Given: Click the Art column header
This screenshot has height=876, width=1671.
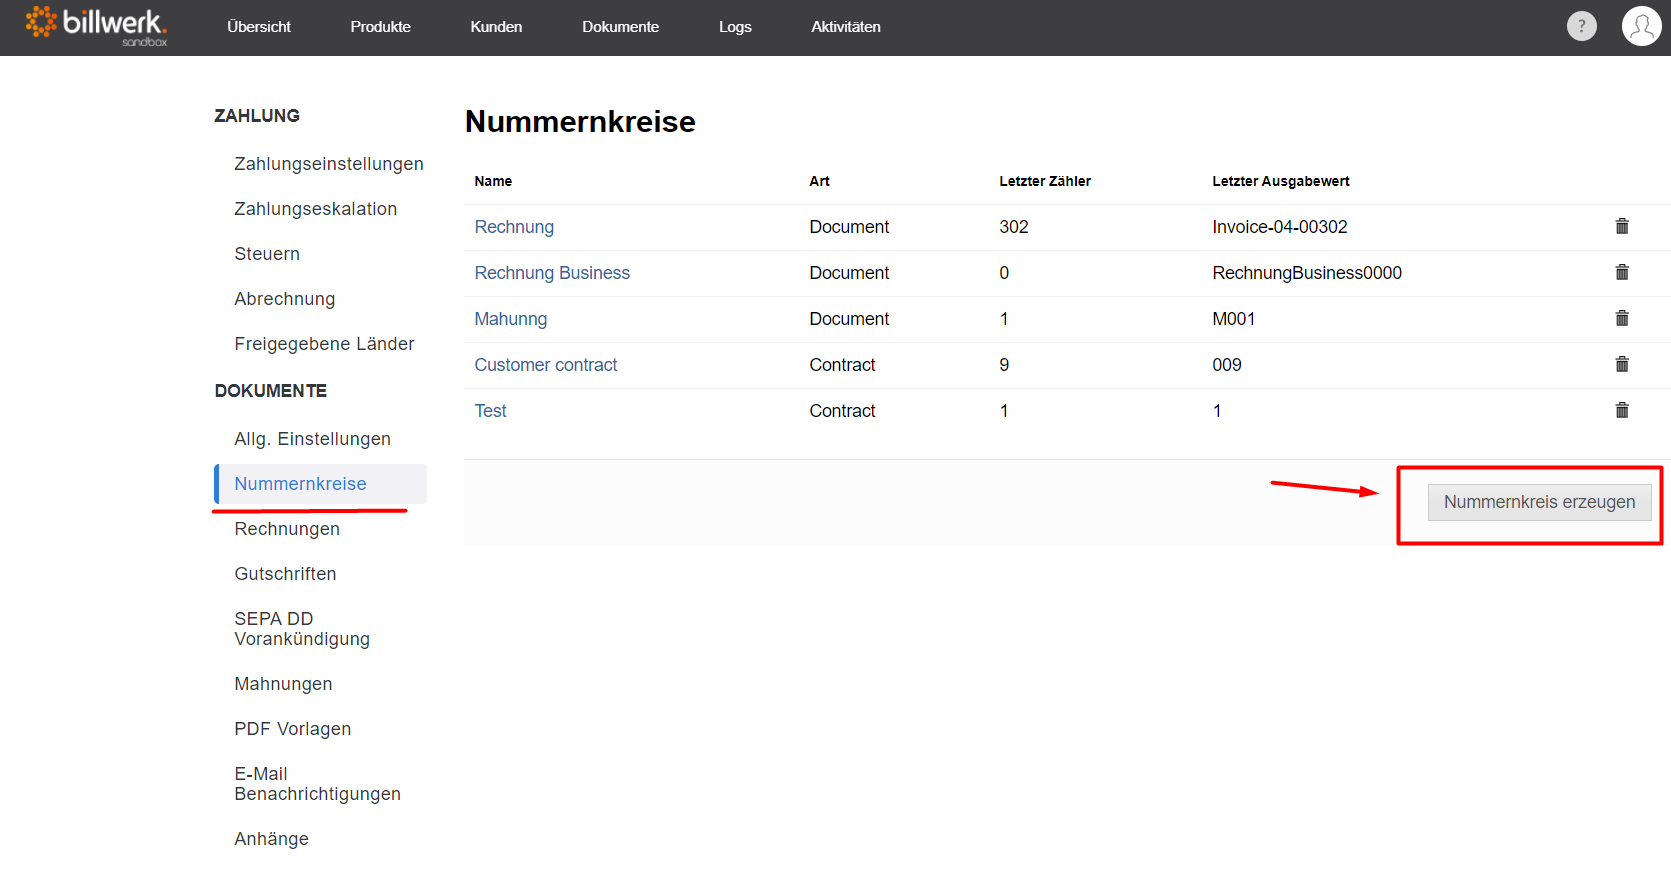Looking at the screenshot, I should tap(819, 181).
